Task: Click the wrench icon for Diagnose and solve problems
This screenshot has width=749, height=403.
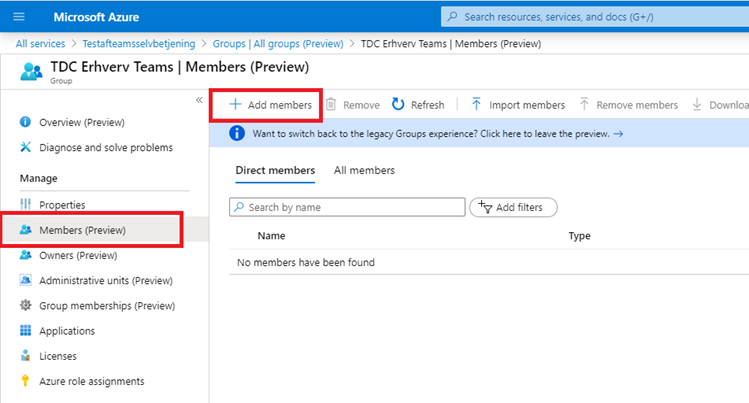Action: (x=25, y=147)
